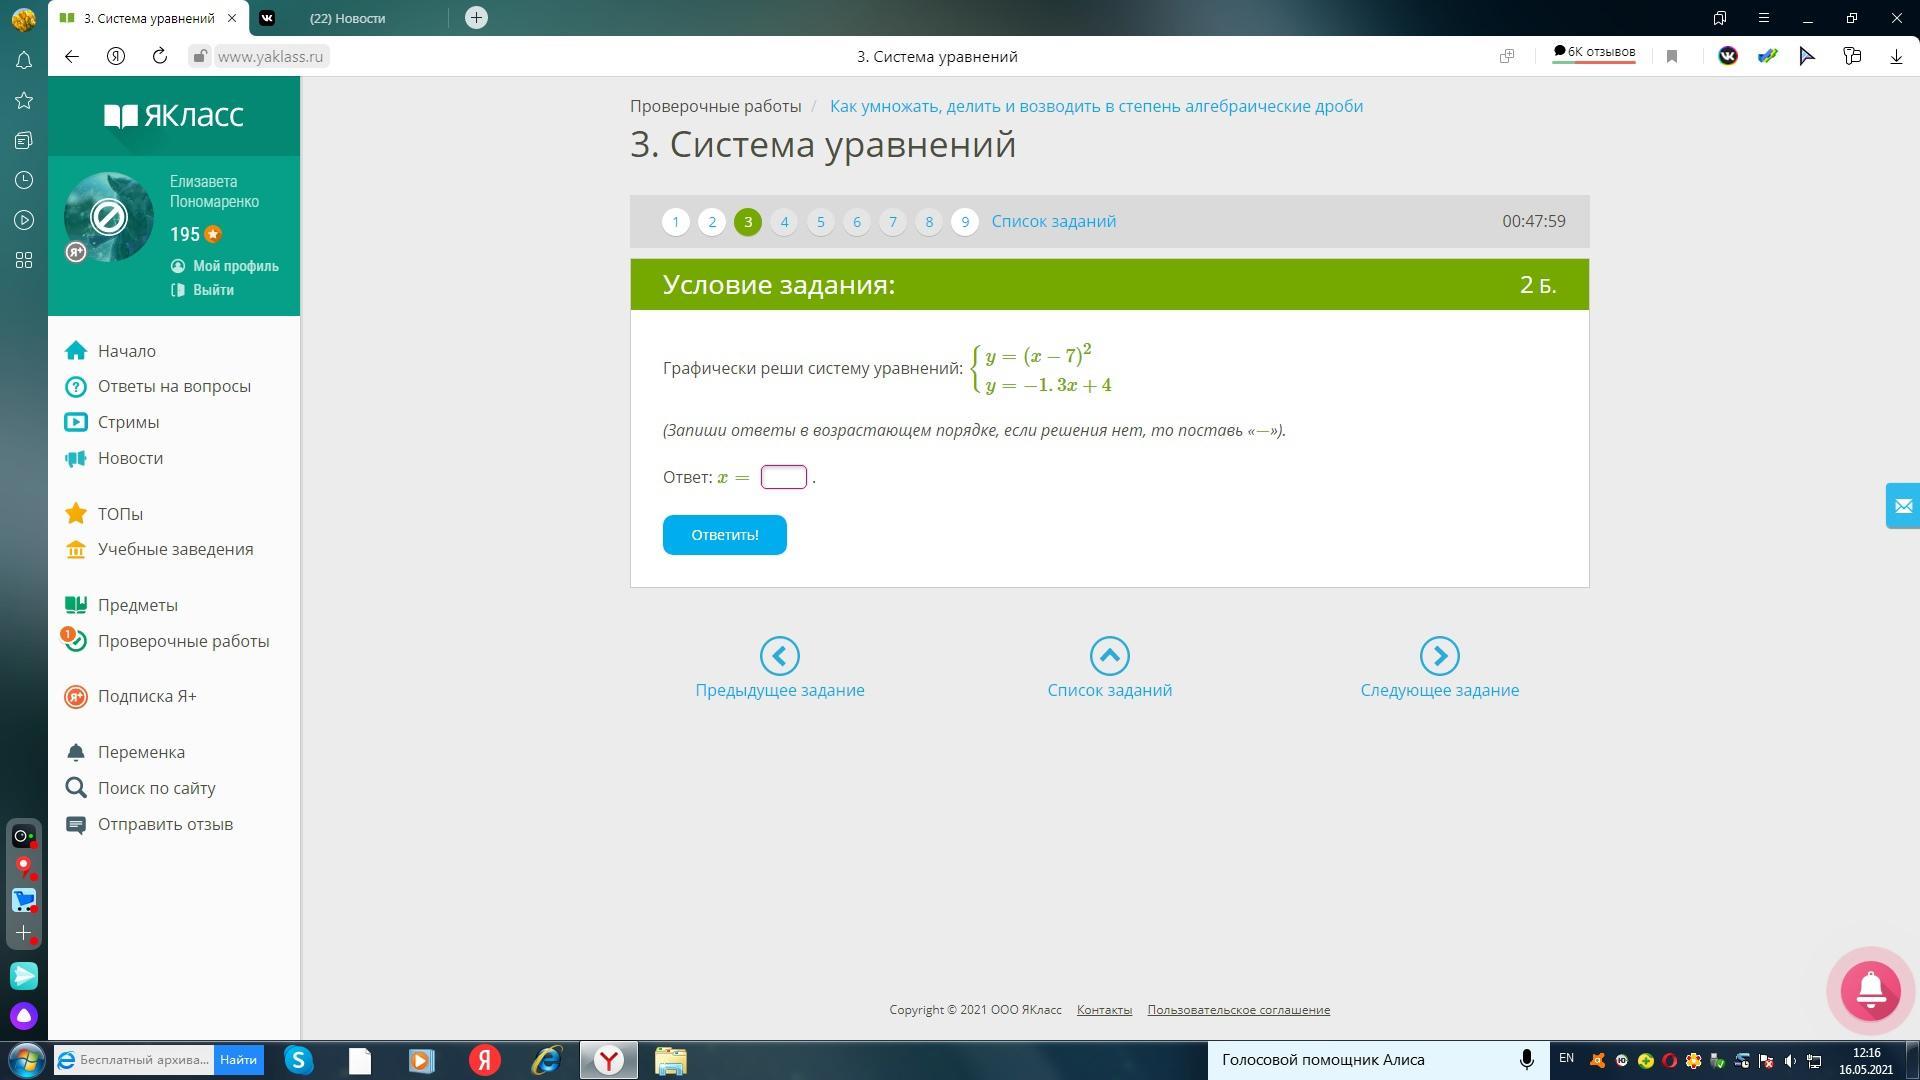Open the Предметы sidebar item
Viewport: 1920px width, 1080px height.
tap(137, 605)
